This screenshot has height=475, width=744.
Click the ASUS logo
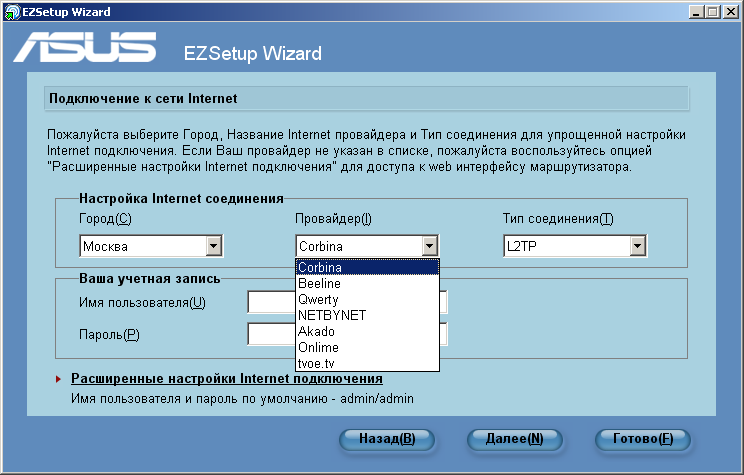[85, 47]
